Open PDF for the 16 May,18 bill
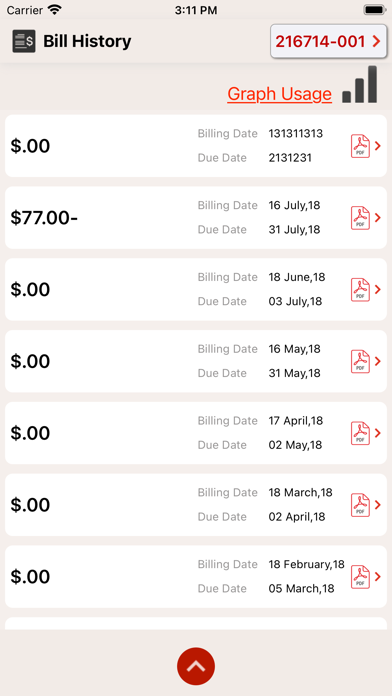 (x=360, y=361)
